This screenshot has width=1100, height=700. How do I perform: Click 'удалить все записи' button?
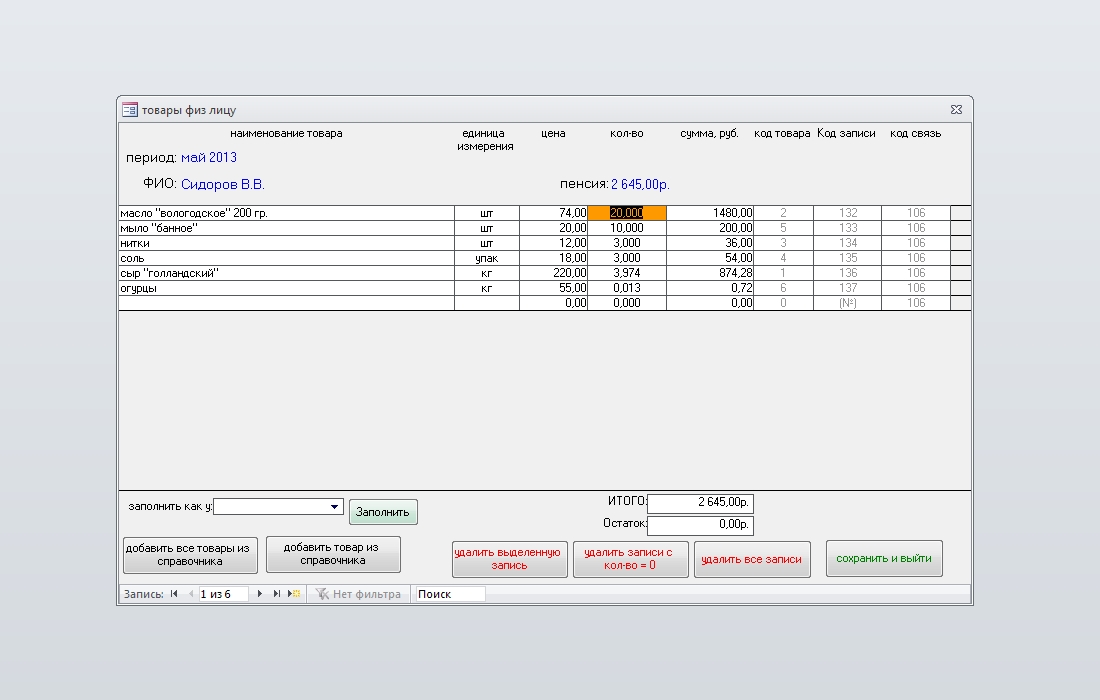[752, 559]
